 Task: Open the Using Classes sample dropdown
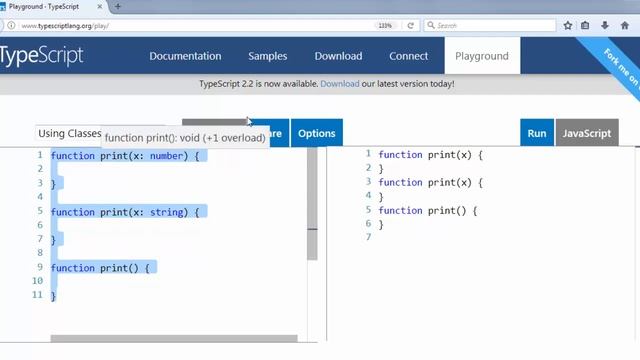[69, 133]
